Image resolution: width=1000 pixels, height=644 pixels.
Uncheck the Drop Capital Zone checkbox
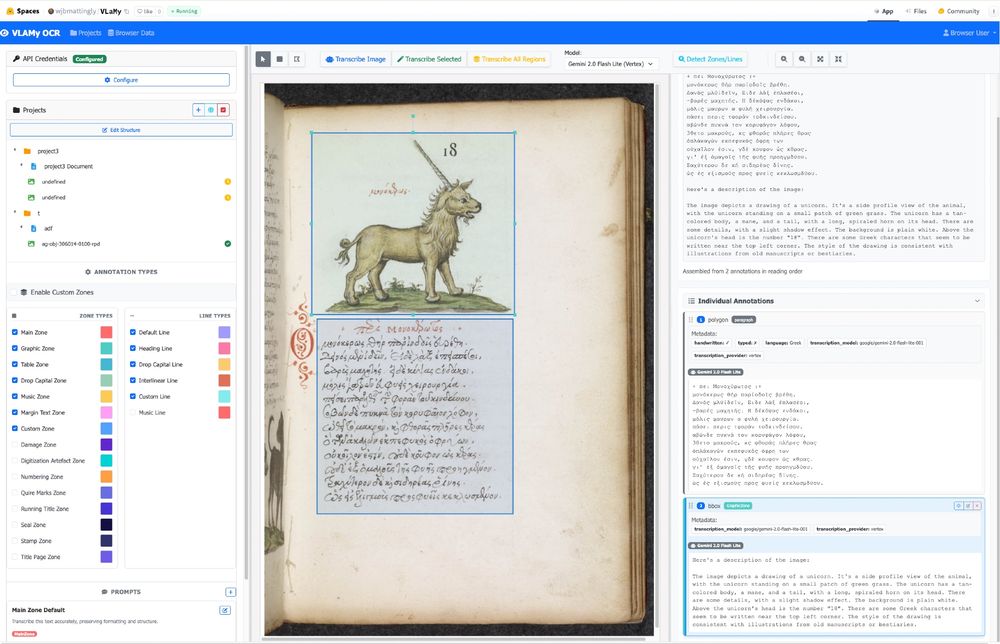15,380
